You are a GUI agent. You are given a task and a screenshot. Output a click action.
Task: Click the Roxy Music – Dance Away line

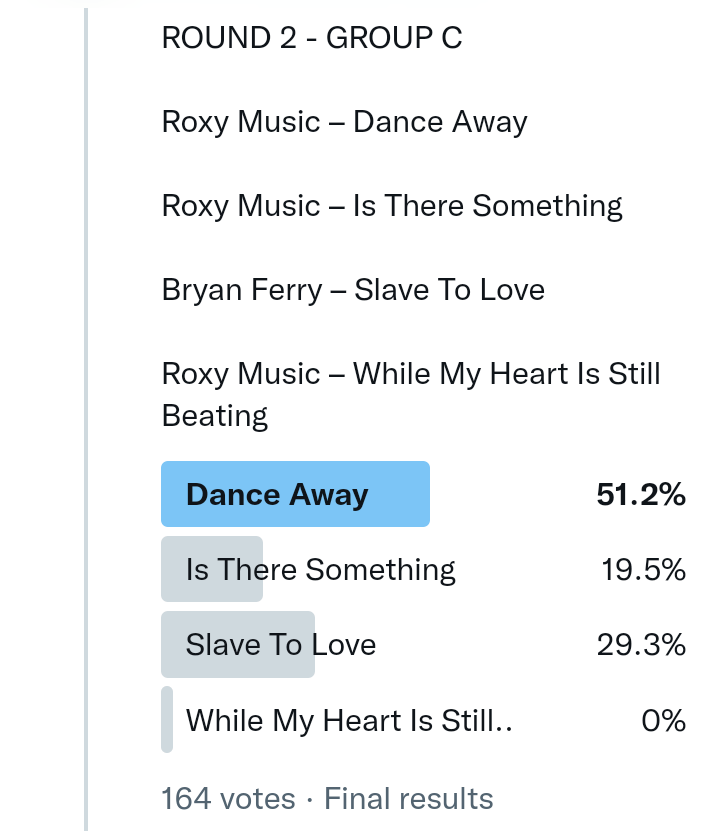tap(344, 122)
